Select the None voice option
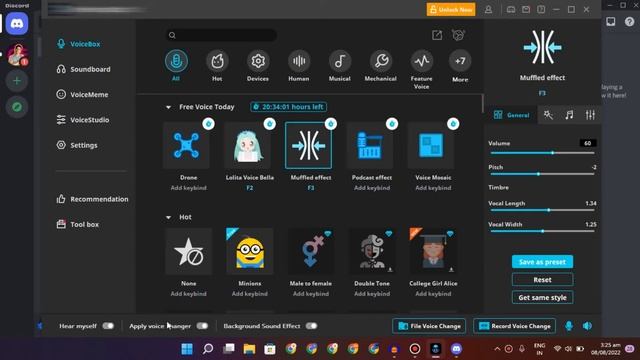 pos(189,251)
